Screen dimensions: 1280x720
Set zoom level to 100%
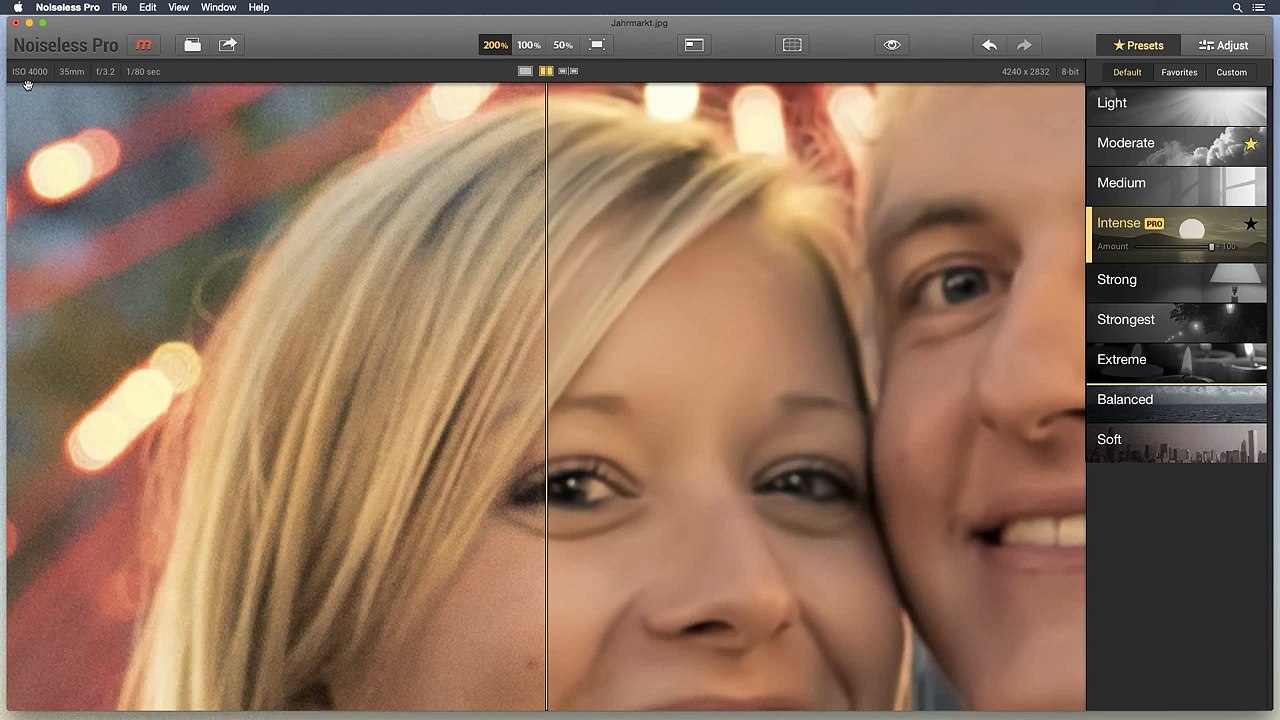tap(529, 45)
